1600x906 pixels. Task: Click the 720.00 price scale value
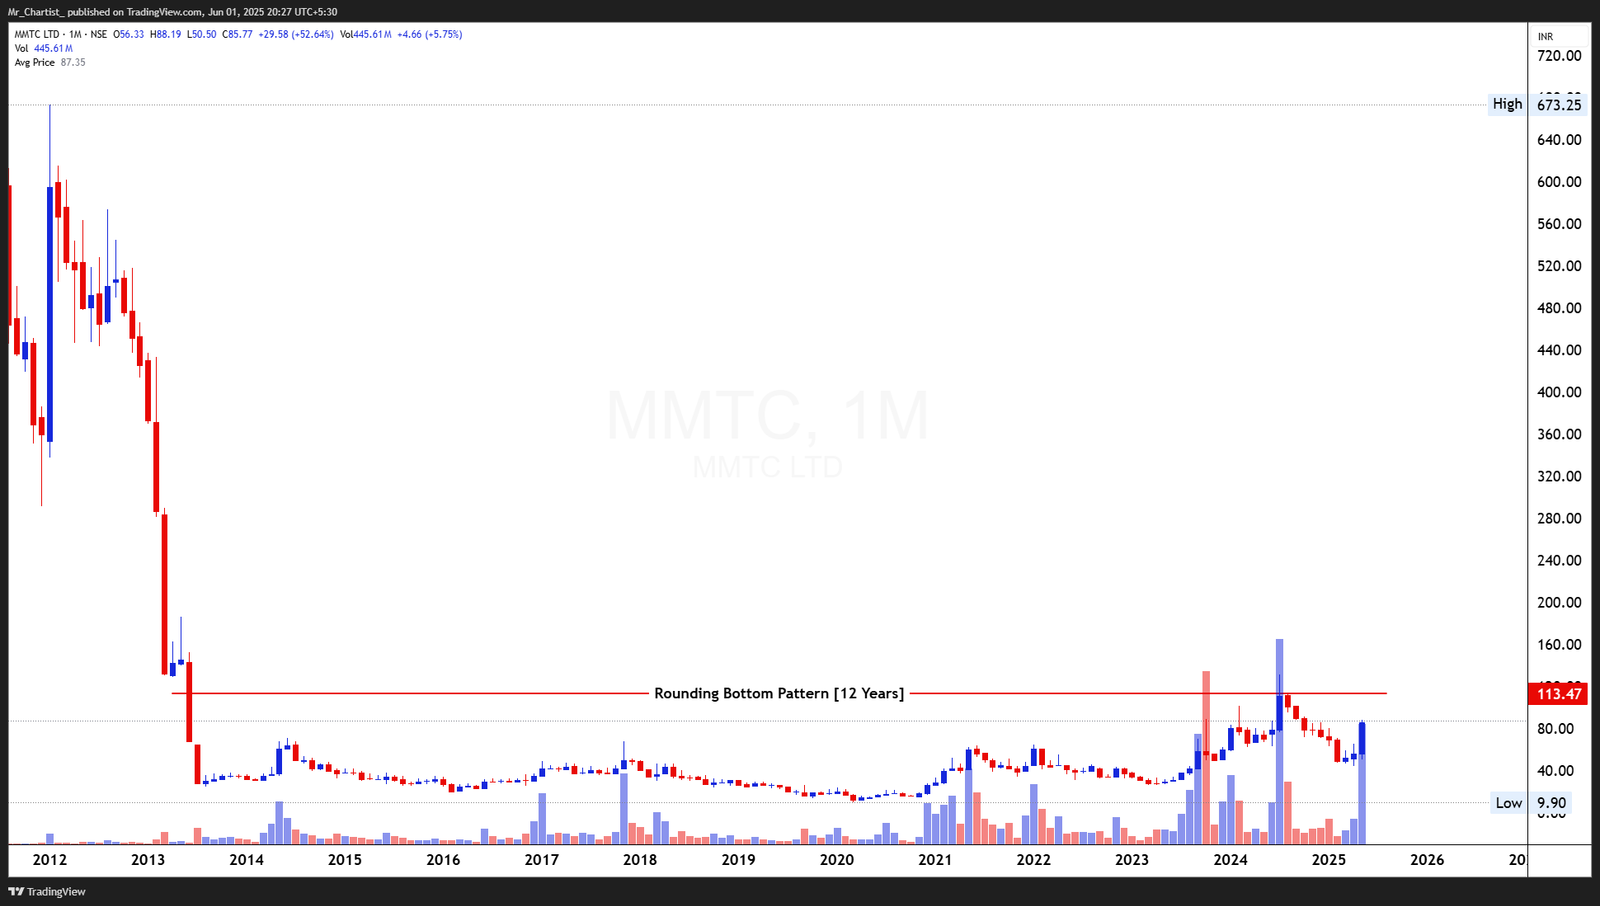1558,56
